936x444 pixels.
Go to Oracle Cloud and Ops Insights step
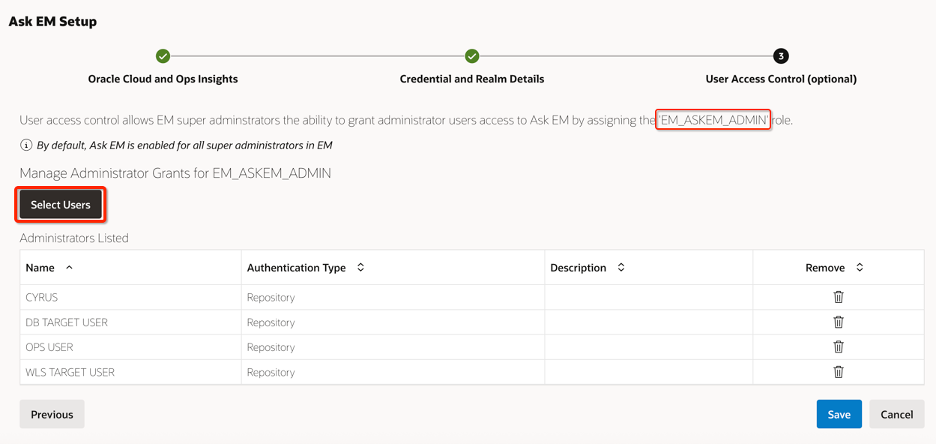tap(163, 79)
